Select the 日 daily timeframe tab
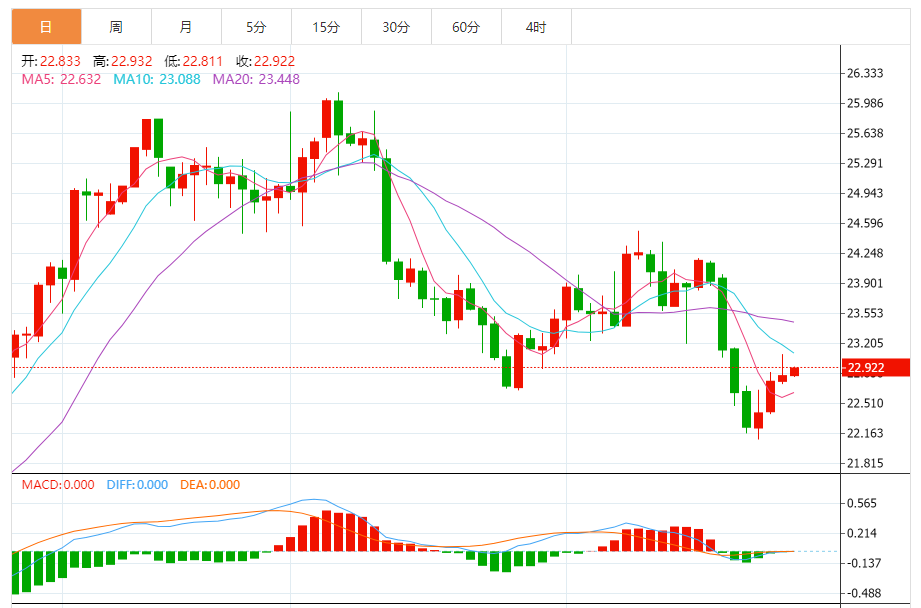Image resolution: width=921 pixels, height=608 pixels. (x=46, y=27)
